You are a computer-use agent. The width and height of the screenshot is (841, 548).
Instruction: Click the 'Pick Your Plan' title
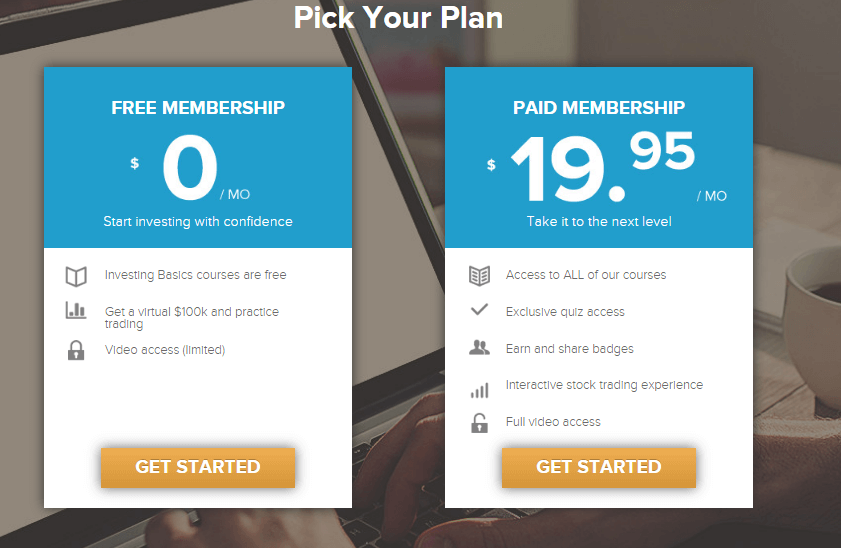[398, 17]
